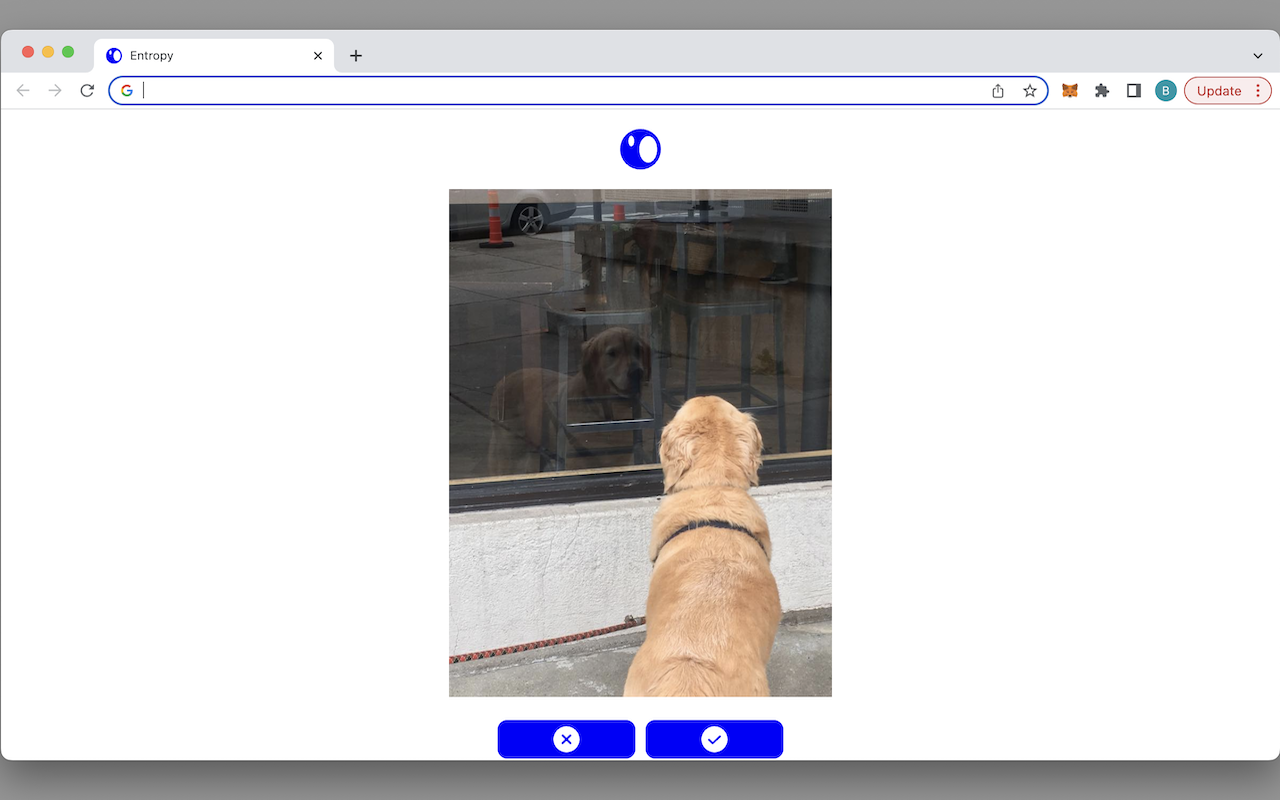
Task: Open a new browser tab
Action: point(356,56)
